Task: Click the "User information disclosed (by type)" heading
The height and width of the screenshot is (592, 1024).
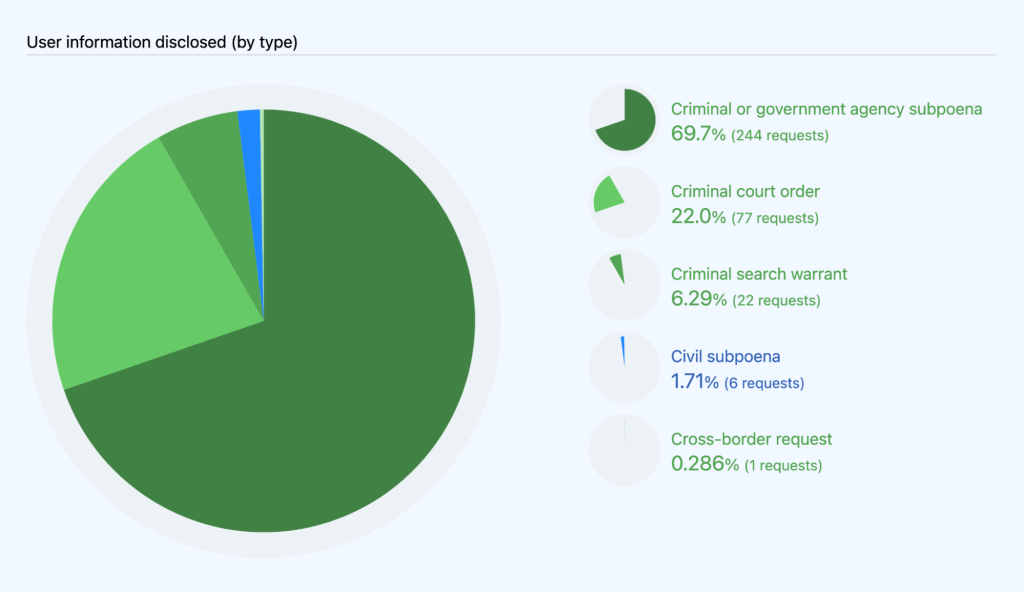Action: coord(161,42)
